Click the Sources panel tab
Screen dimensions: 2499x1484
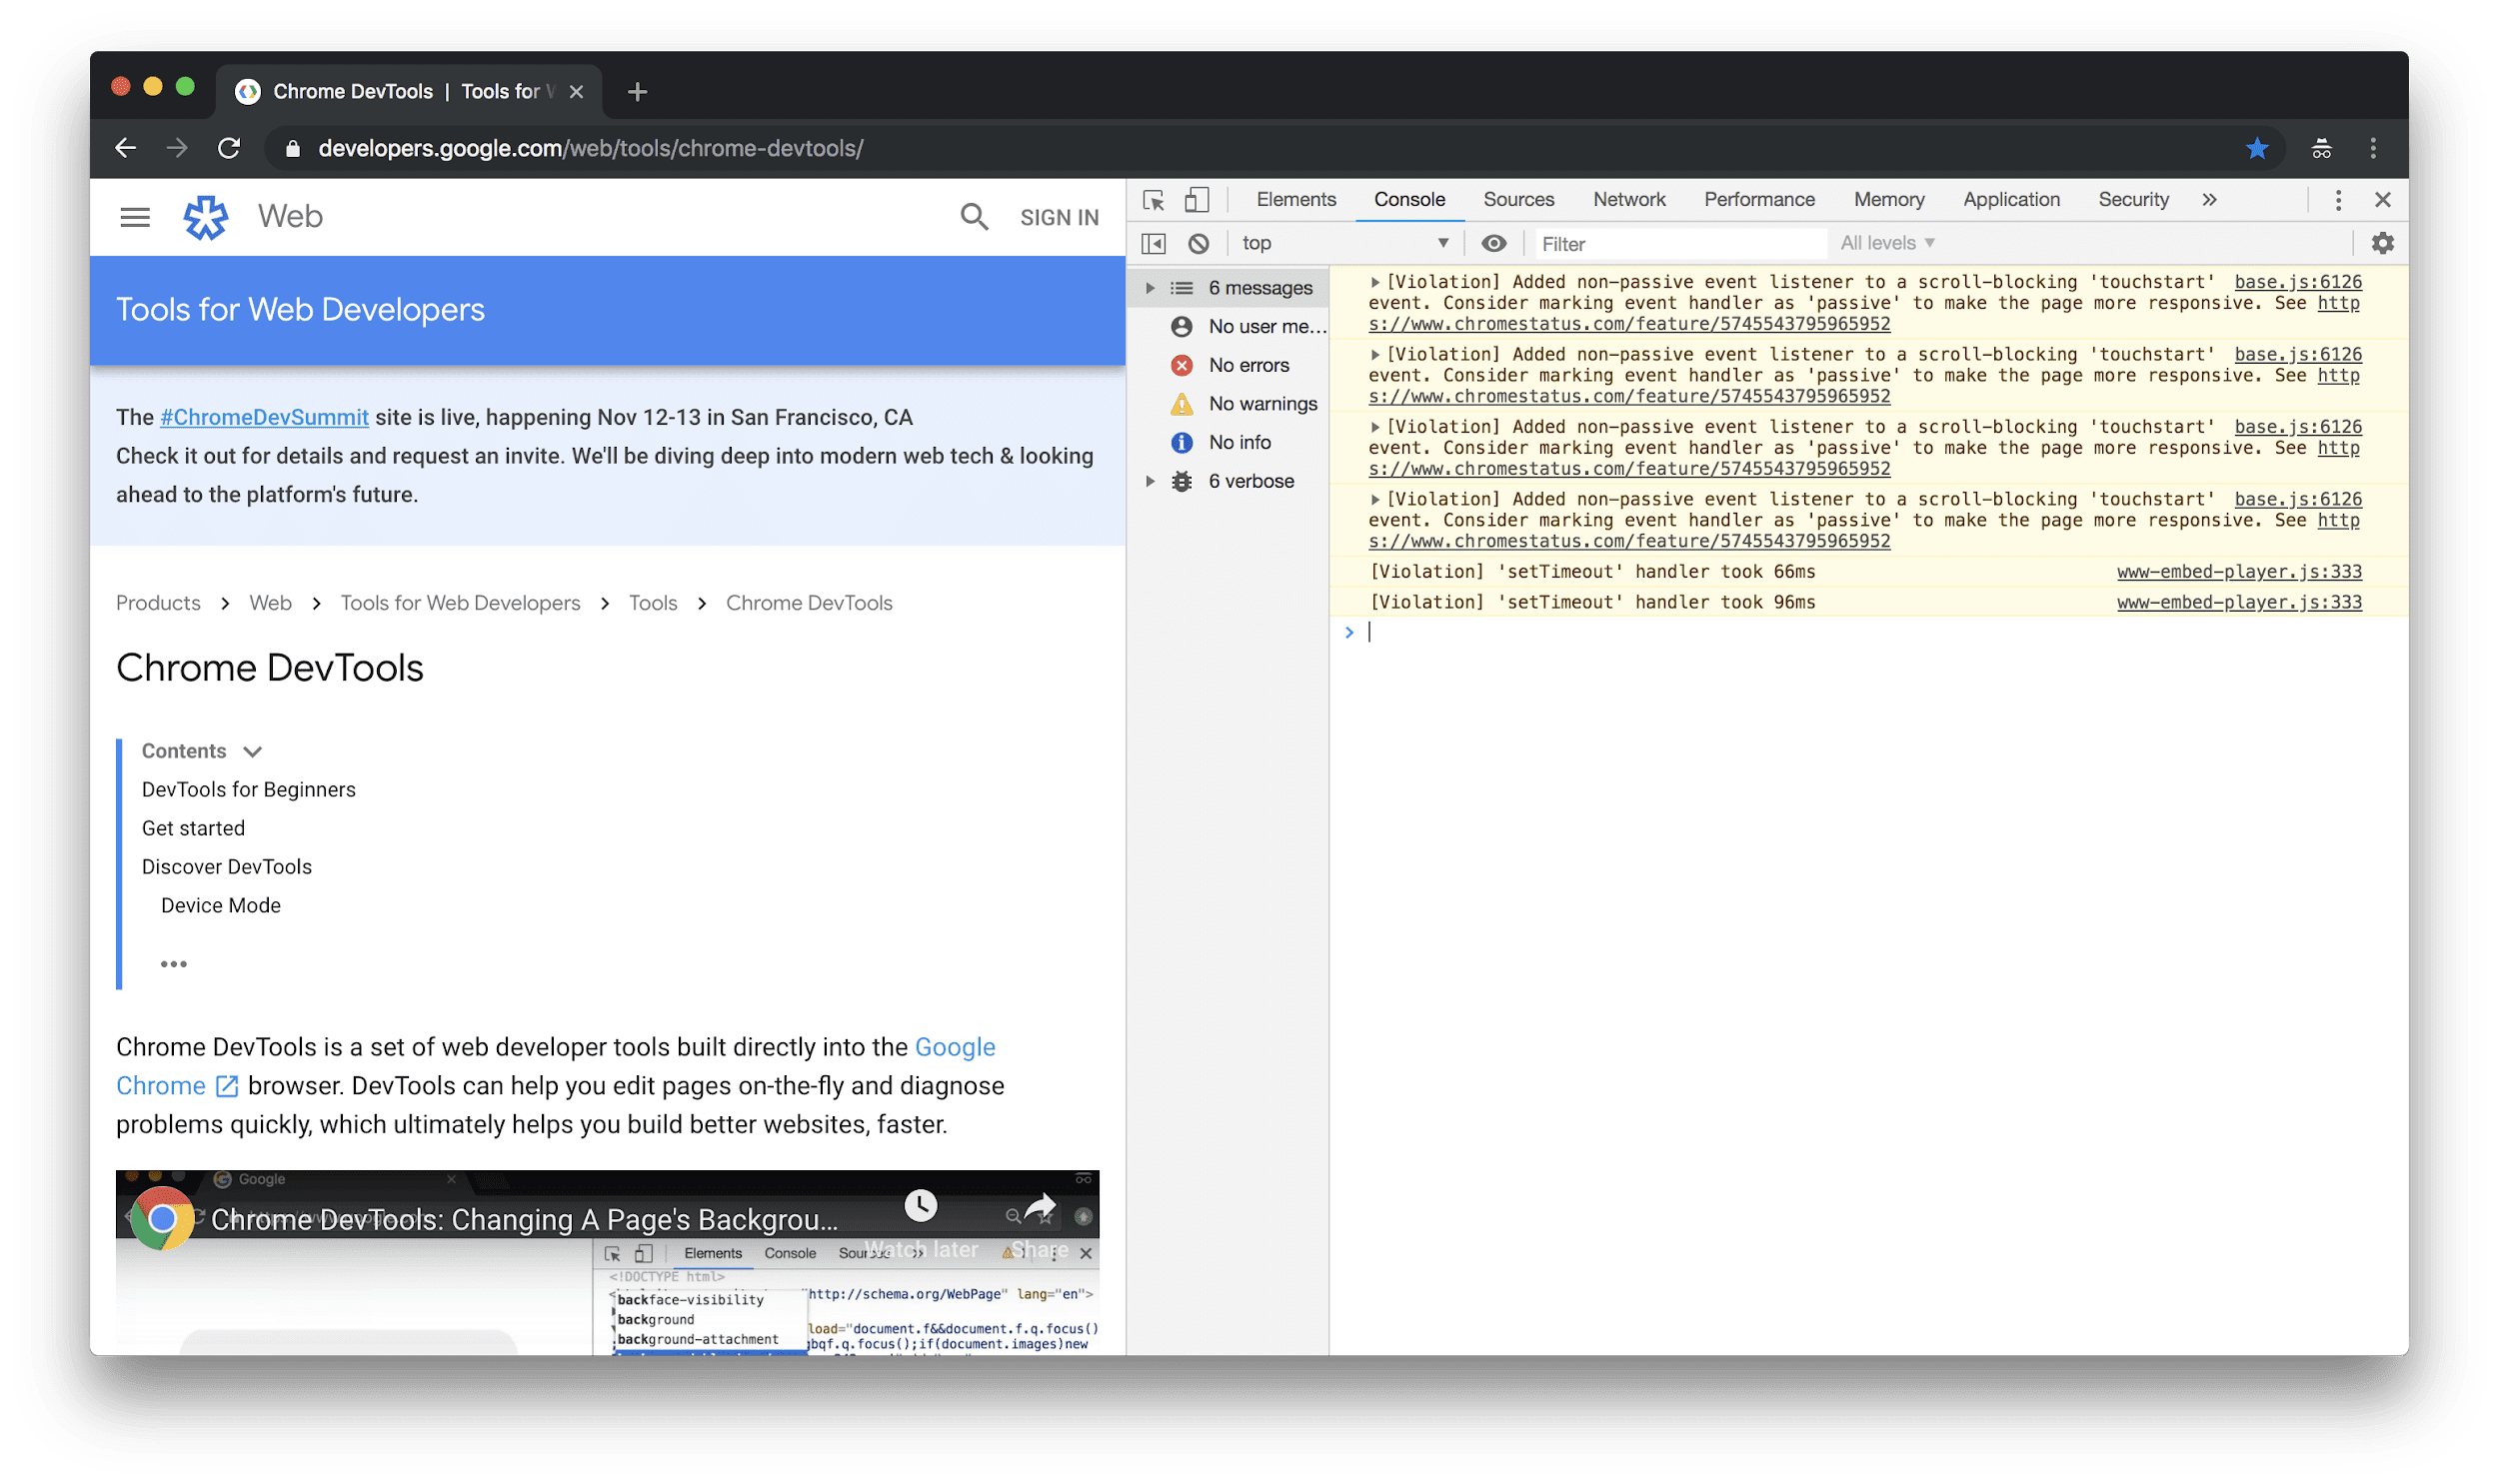[x=1514, y=198]
